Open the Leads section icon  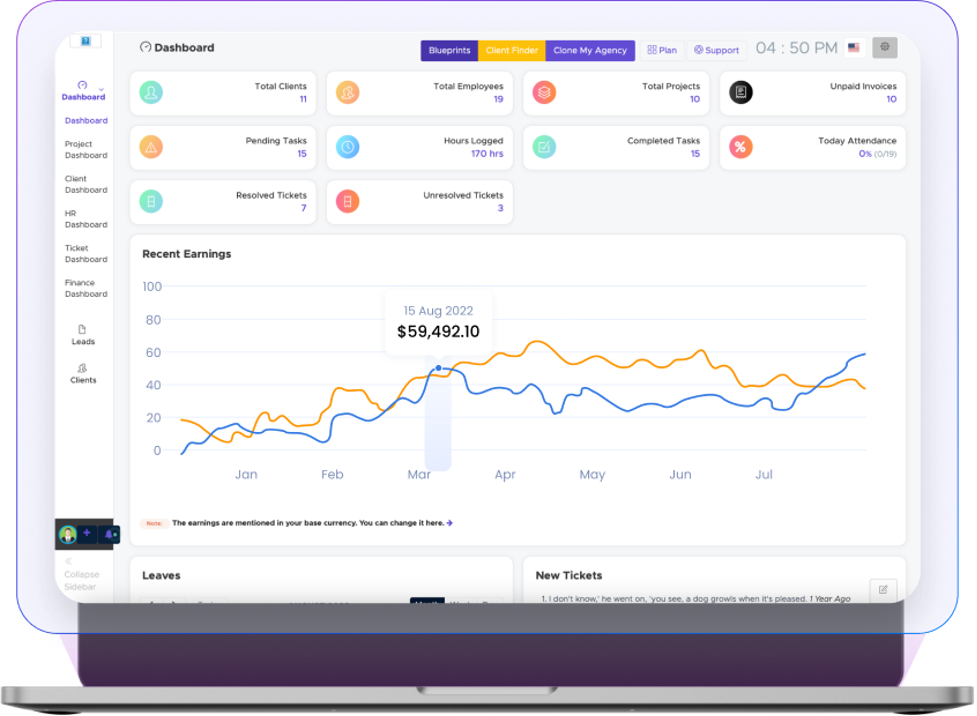[x=82, y=330]
